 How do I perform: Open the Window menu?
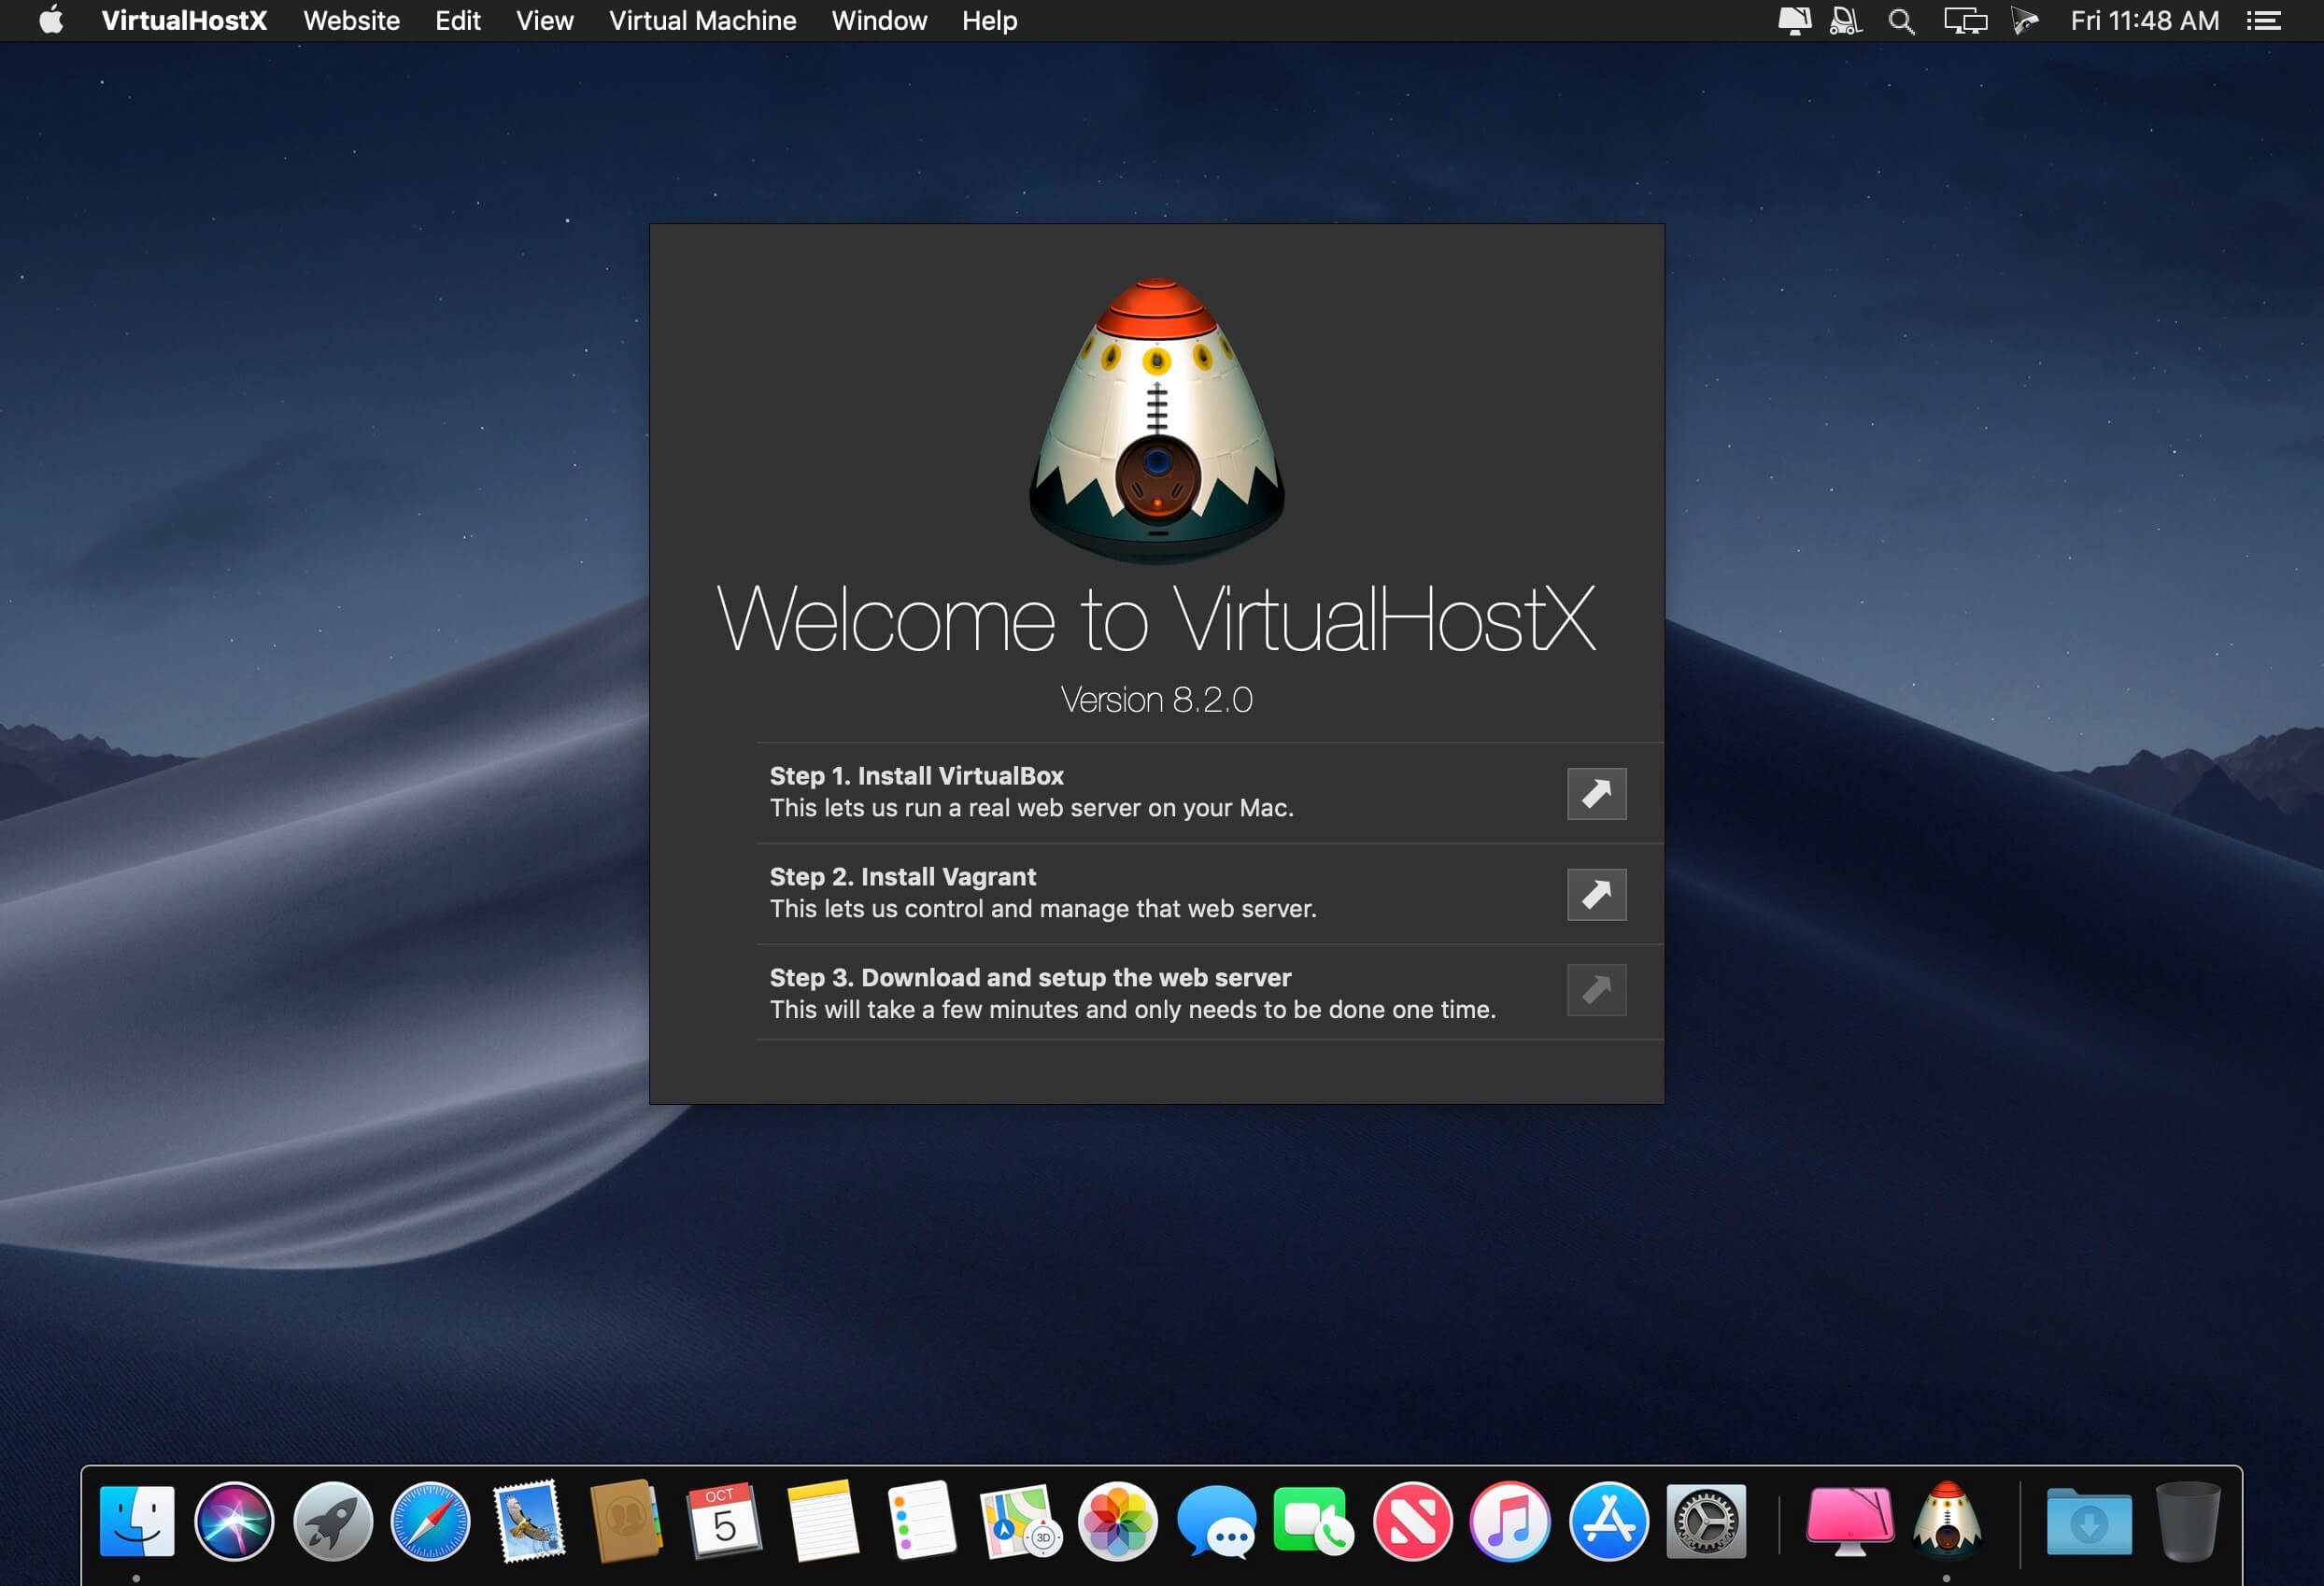click(x=878, y=21)
